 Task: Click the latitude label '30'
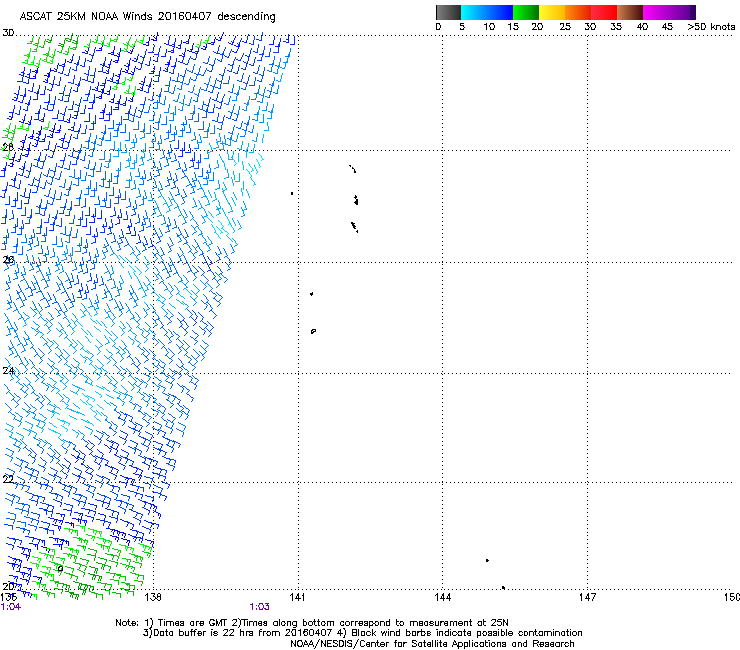click(8, 33)
